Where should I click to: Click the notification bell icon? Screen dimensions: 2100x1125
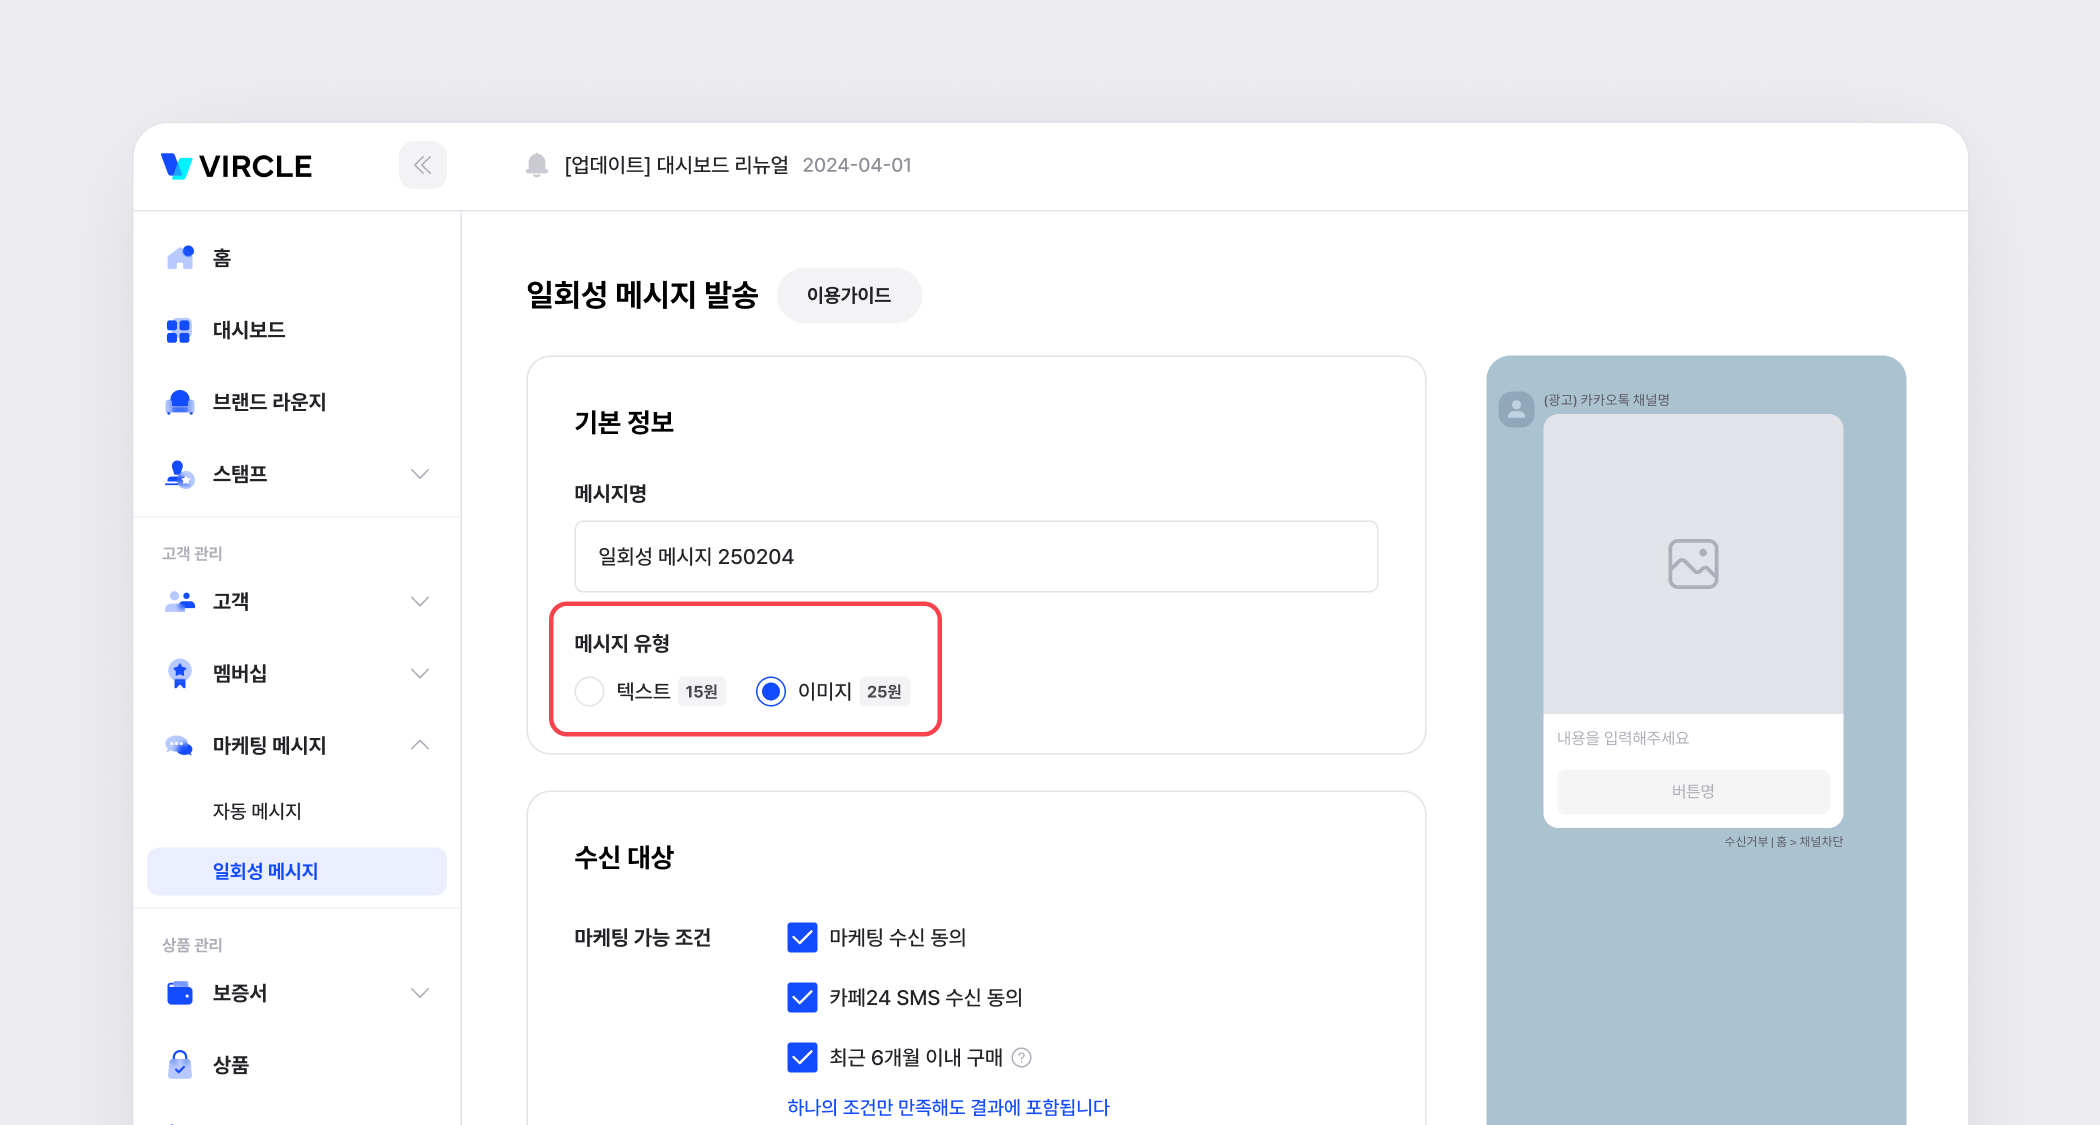pyautogui.click(x=537, y=165)
